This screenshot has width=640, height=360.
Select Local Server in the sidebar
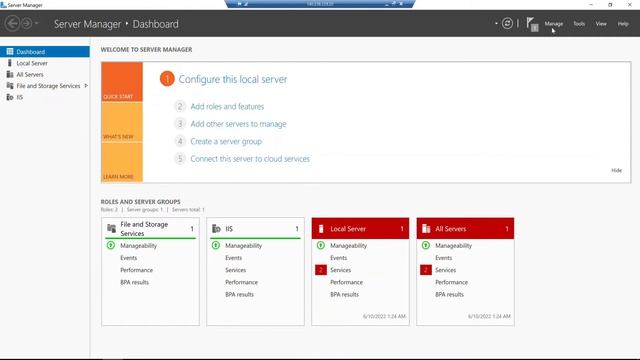45,63
